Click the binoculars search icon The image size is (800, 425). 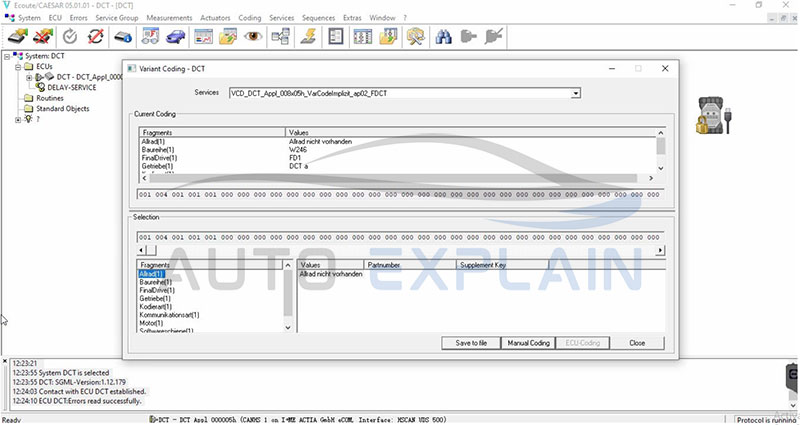[443, 37]
